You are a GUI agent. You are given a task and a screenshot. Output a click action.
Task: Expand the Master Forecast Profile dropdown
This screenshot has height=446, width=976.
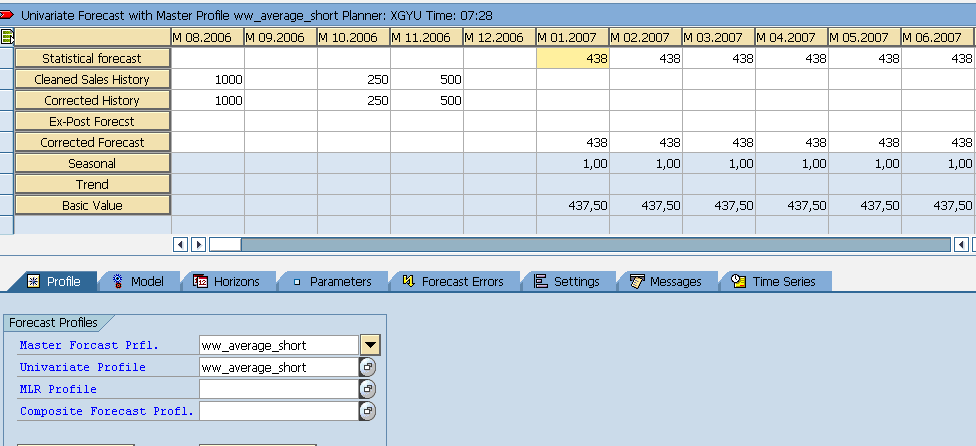coord(370,345)
